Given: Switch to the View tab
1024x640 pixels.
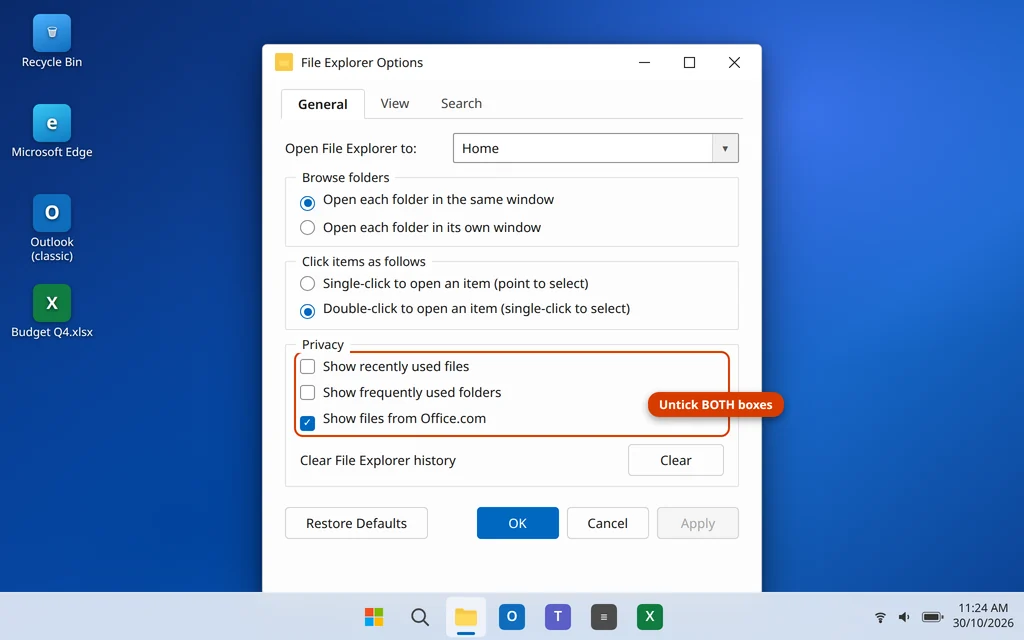Looking at the screenshot, I should point(394,103).
